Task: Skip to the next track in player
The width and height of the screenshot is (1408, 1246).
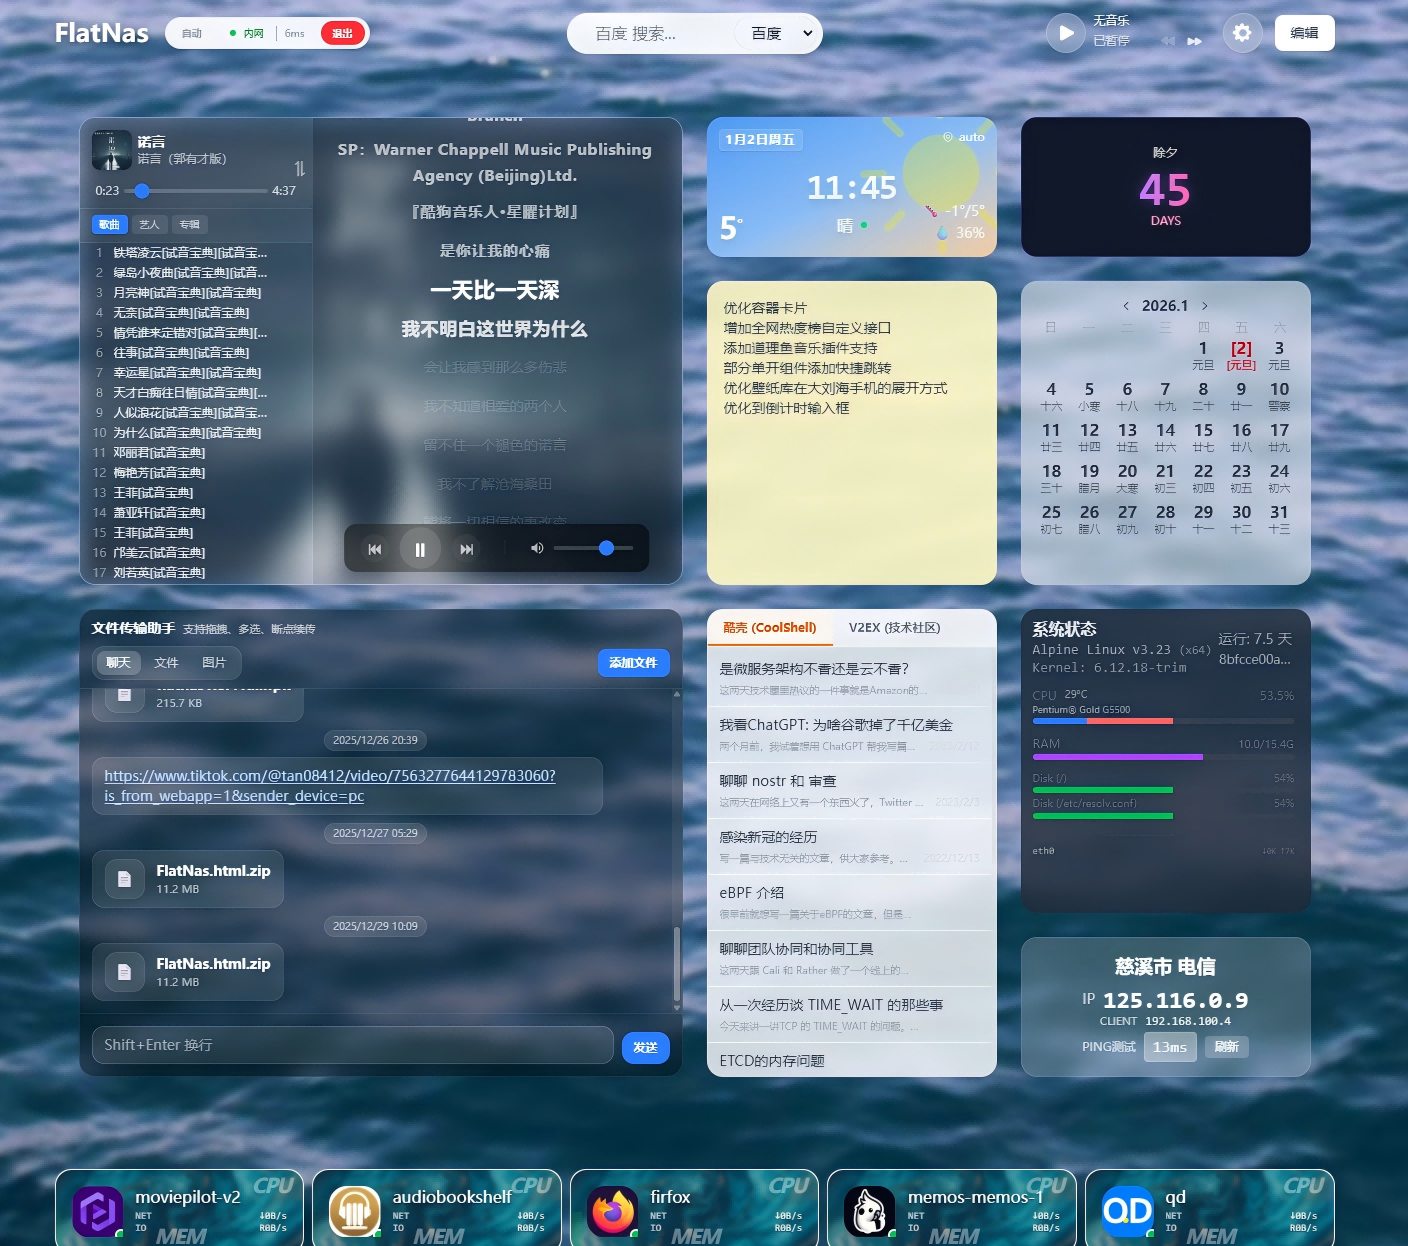Action: 466,549
